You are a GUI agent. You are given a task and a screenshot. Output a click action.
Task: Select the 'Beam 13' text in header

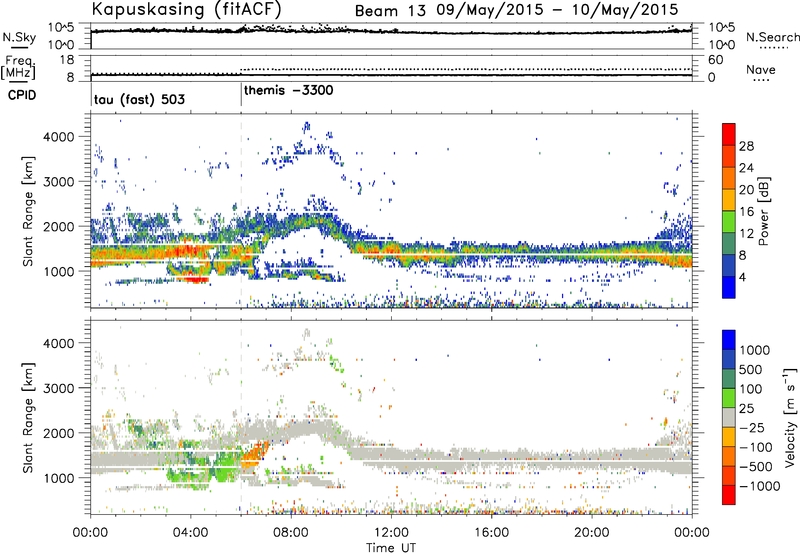click(x=390, y=10)
